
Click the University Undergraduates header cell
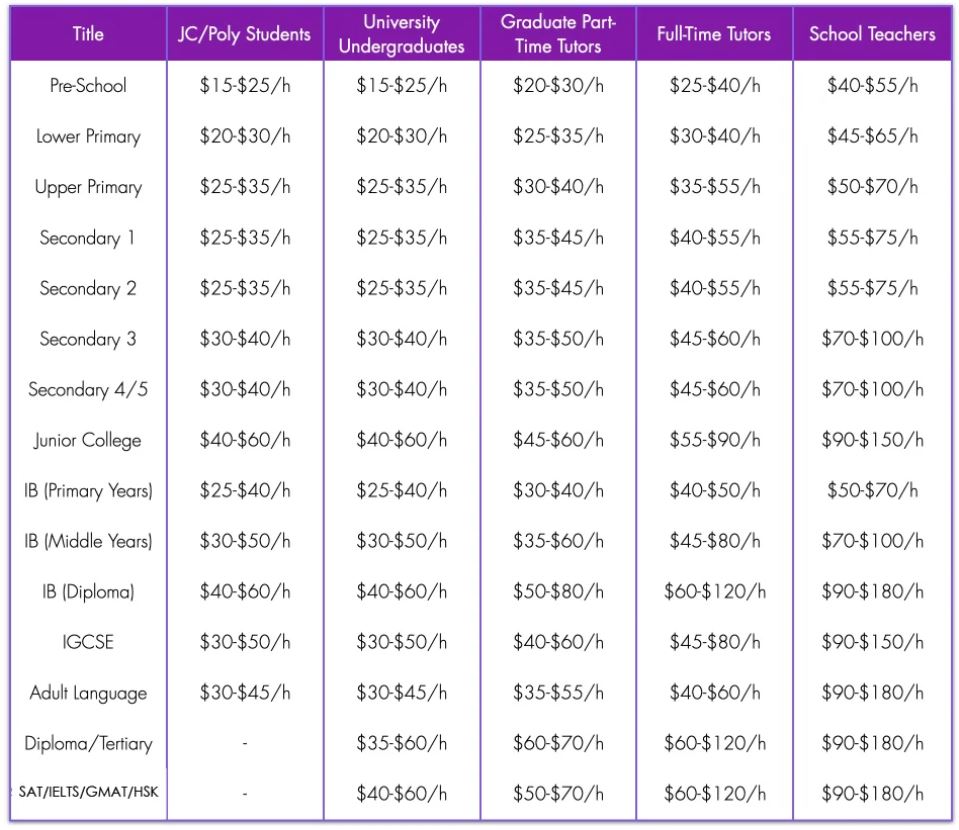[402, 34]
